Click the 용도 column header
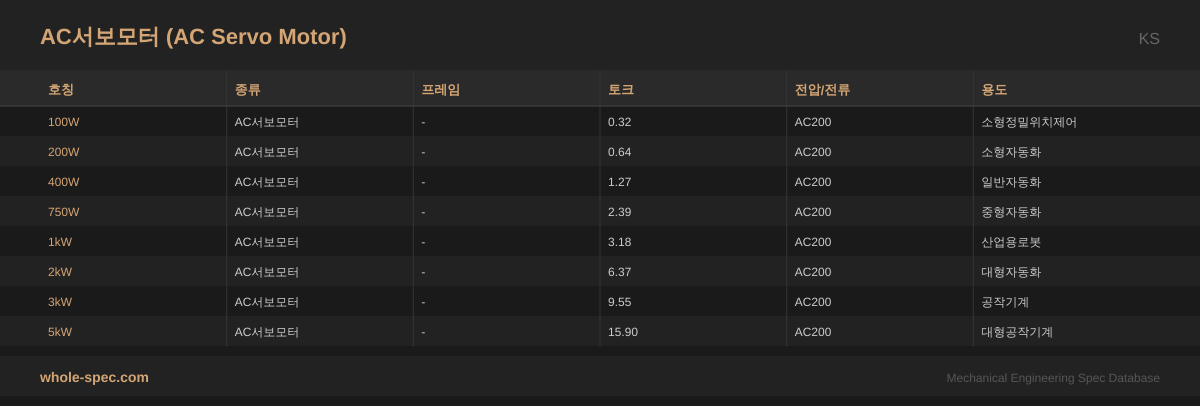This screenshot has width=1200, height=406. tap(994, 89)
